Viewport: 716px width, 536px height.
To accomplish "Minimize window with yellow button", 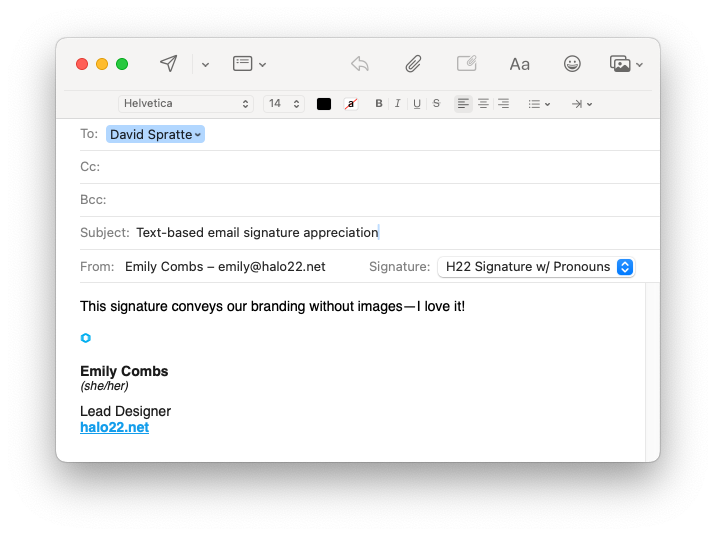I will coord(102,64).
